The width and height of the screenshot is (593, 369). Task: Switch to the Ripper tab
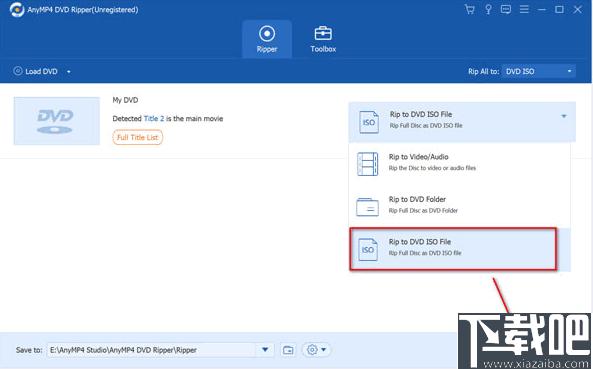pos(267,39)
